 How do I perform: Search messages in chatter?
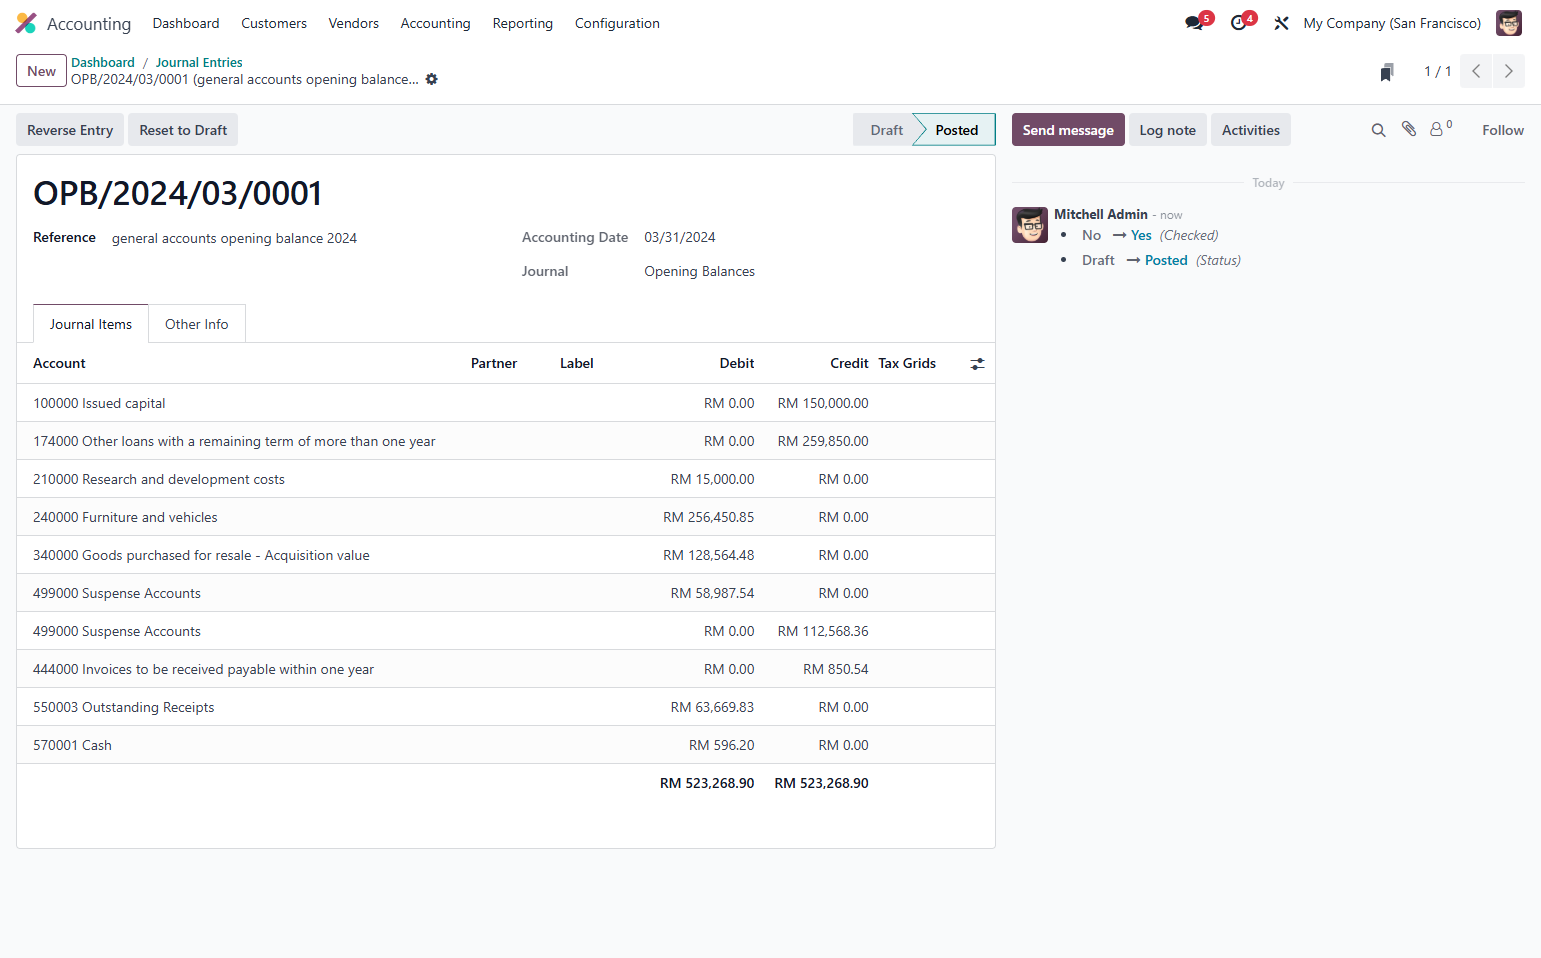click(1378, 130)
